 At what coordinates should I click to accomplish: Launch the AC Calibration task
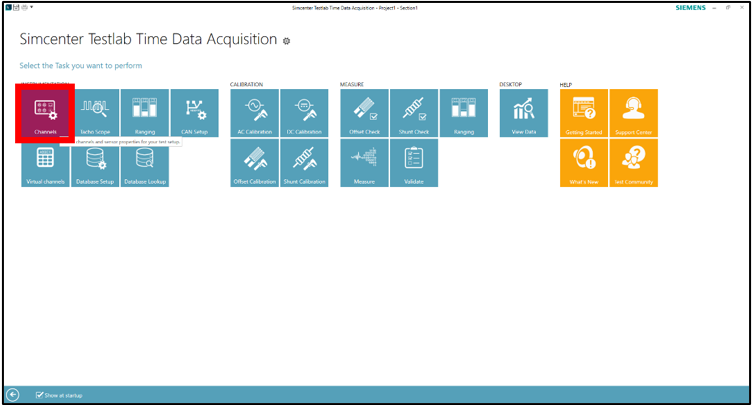(x=255, y=113)
